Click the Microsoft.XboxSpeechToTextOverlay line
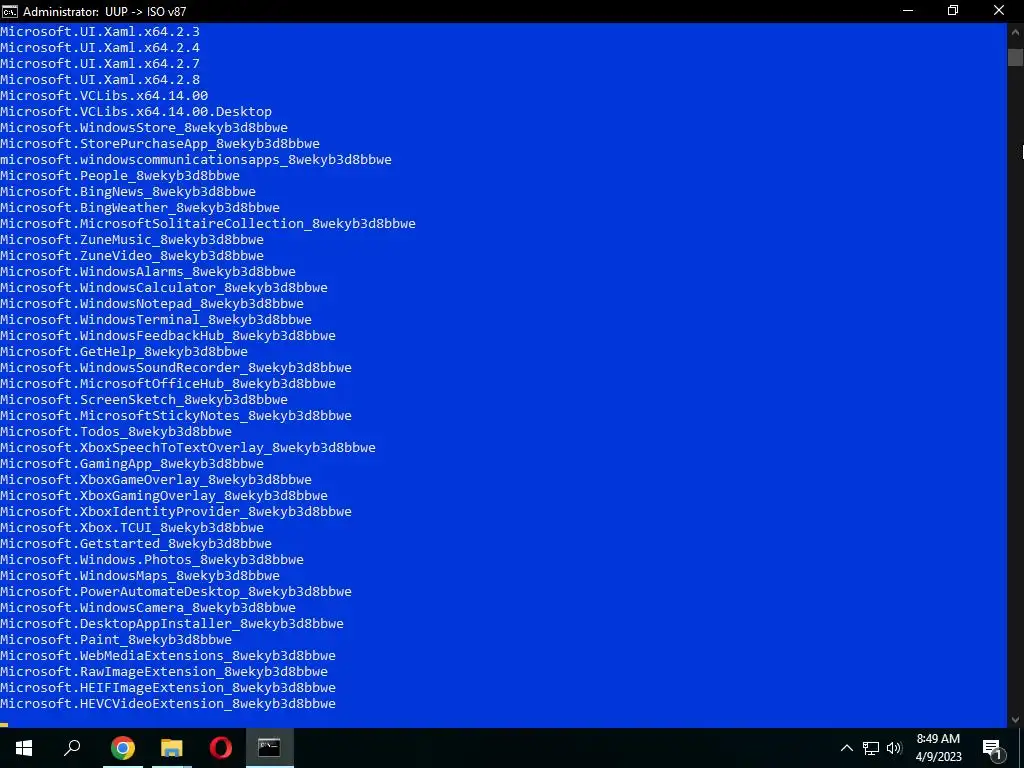The width and height of the screenshot is (1024, 768). (x=188, y=447)
